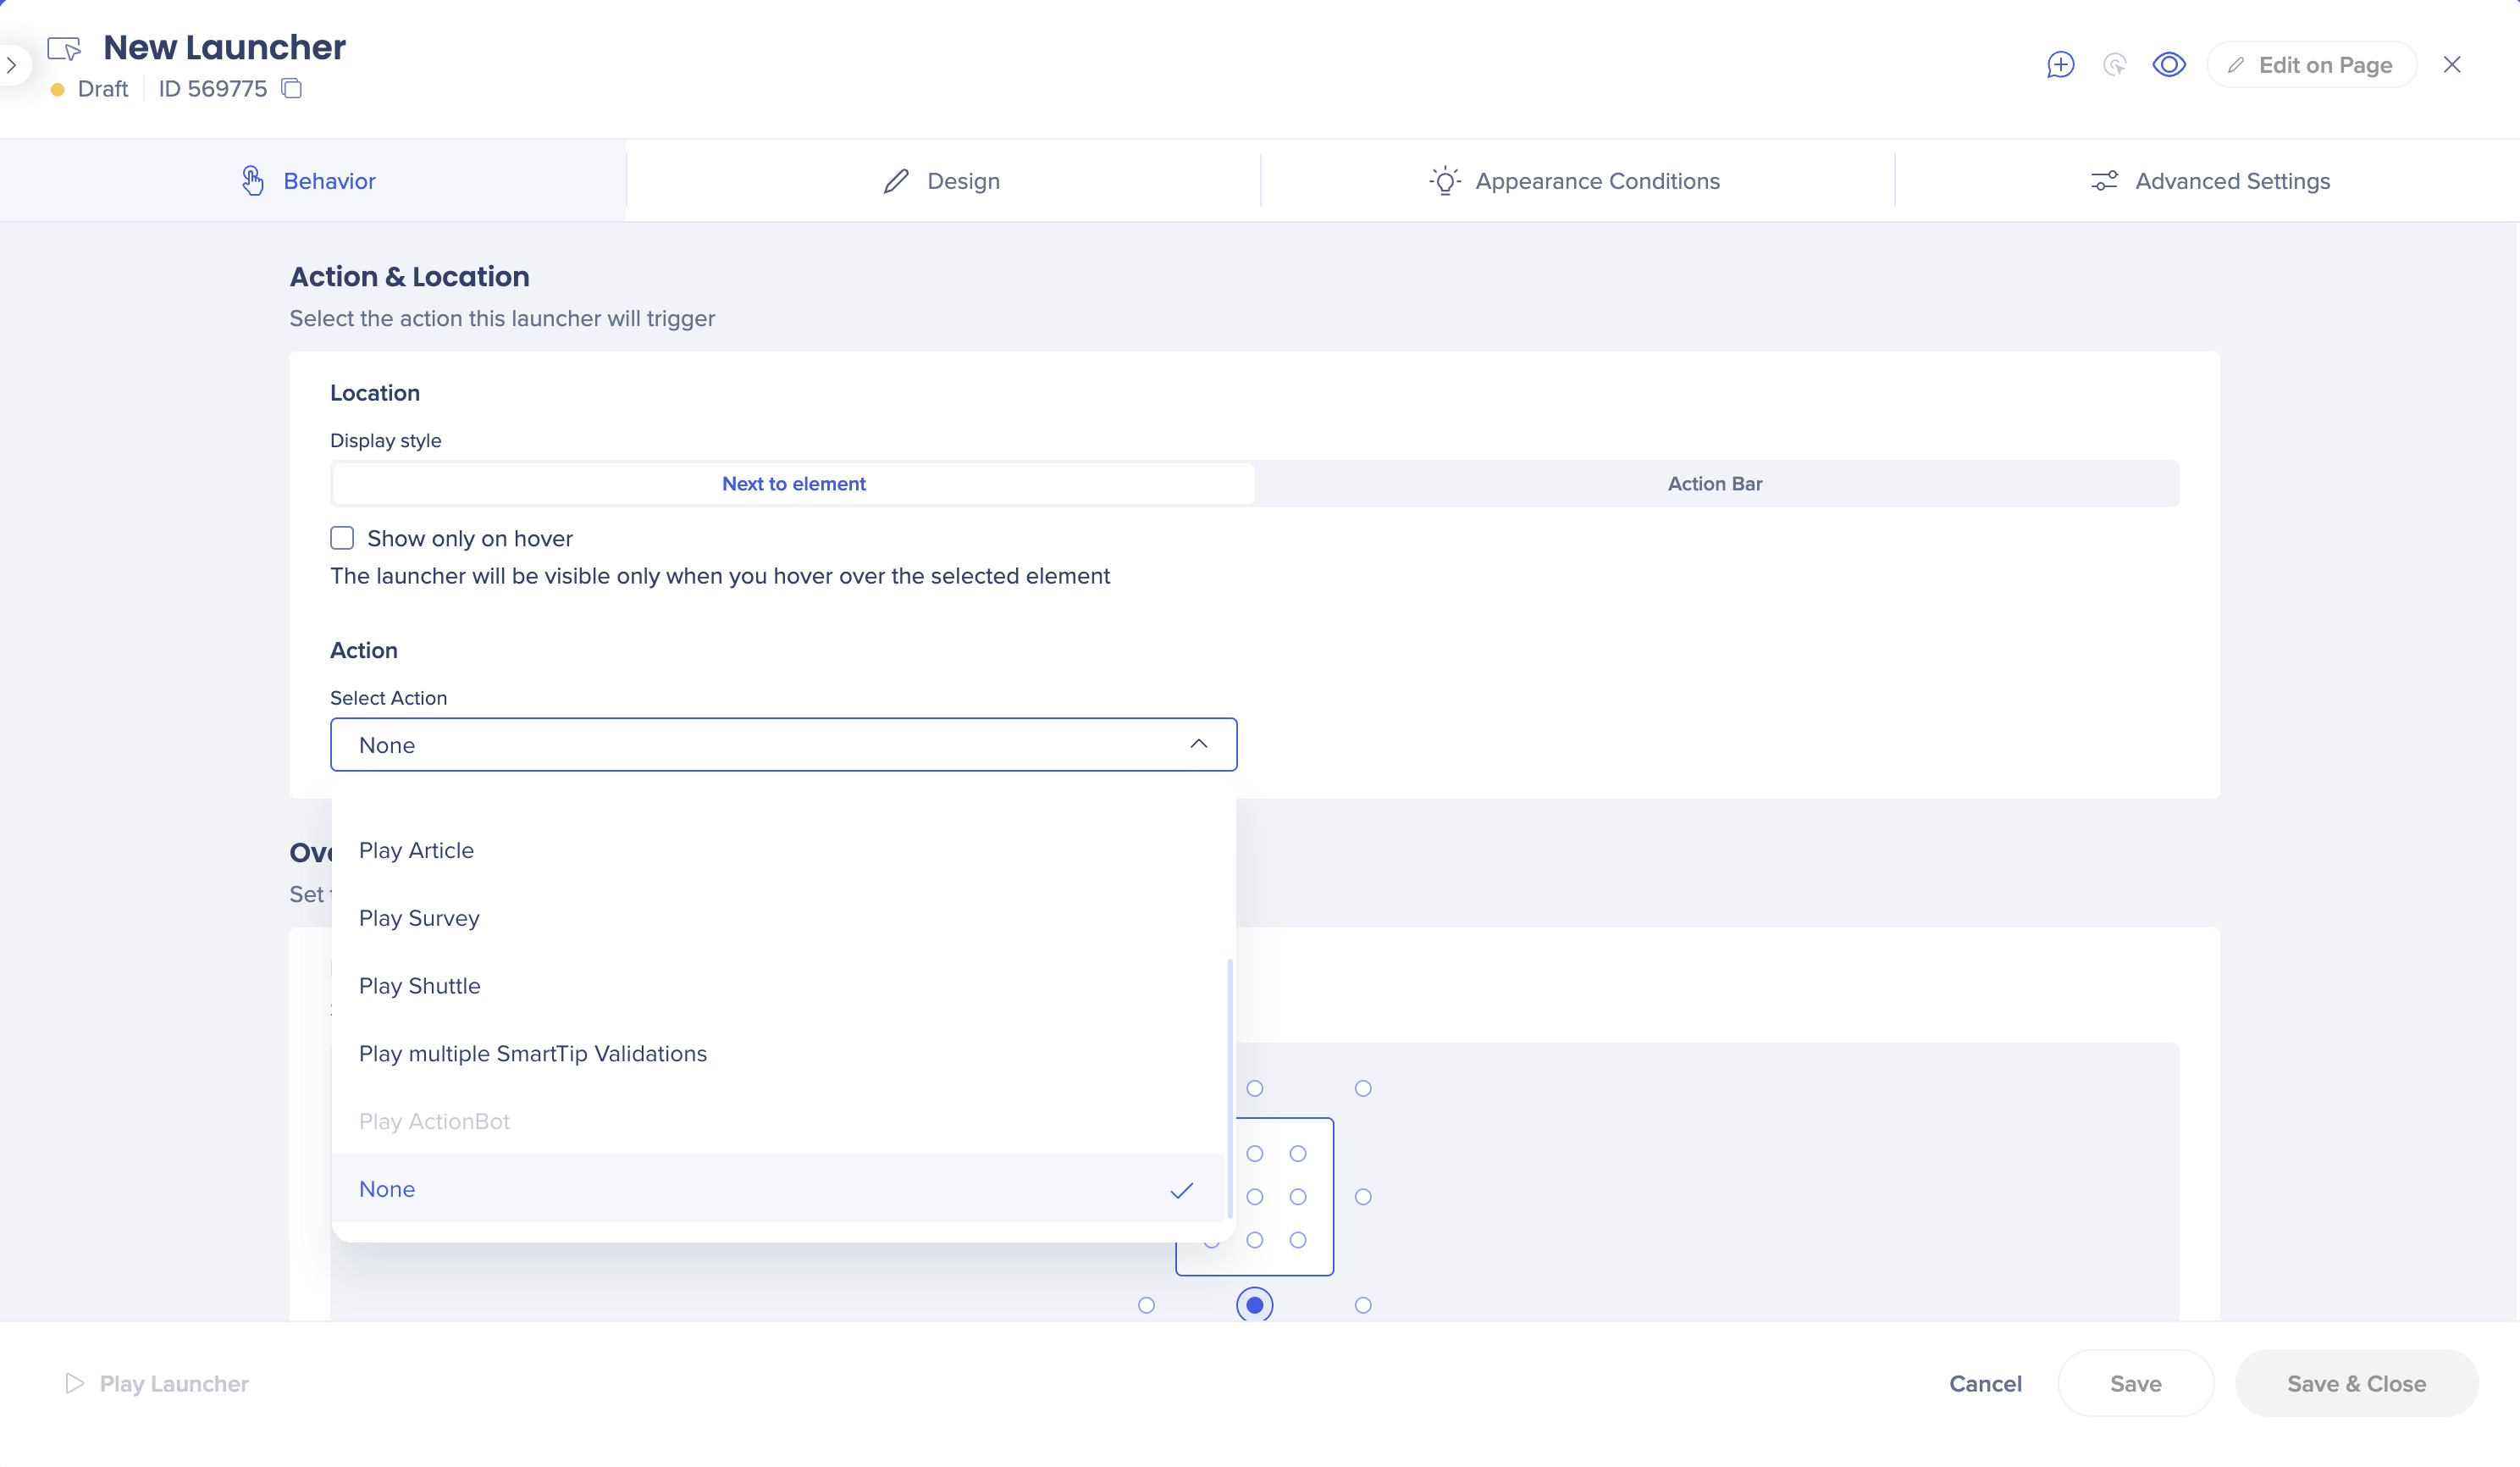Click the add comment speech bubble icon
The width and height of the screenshot is (2520, 1467).
(2060, 65)
